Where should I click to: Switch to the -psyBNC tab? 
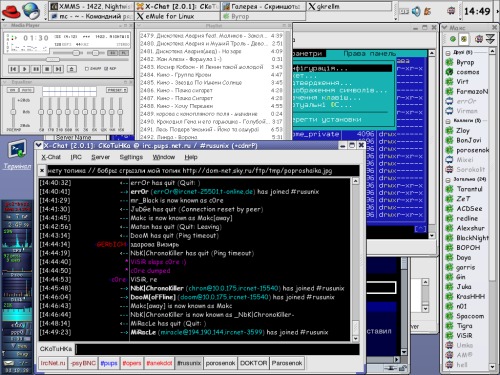(83, 363)
